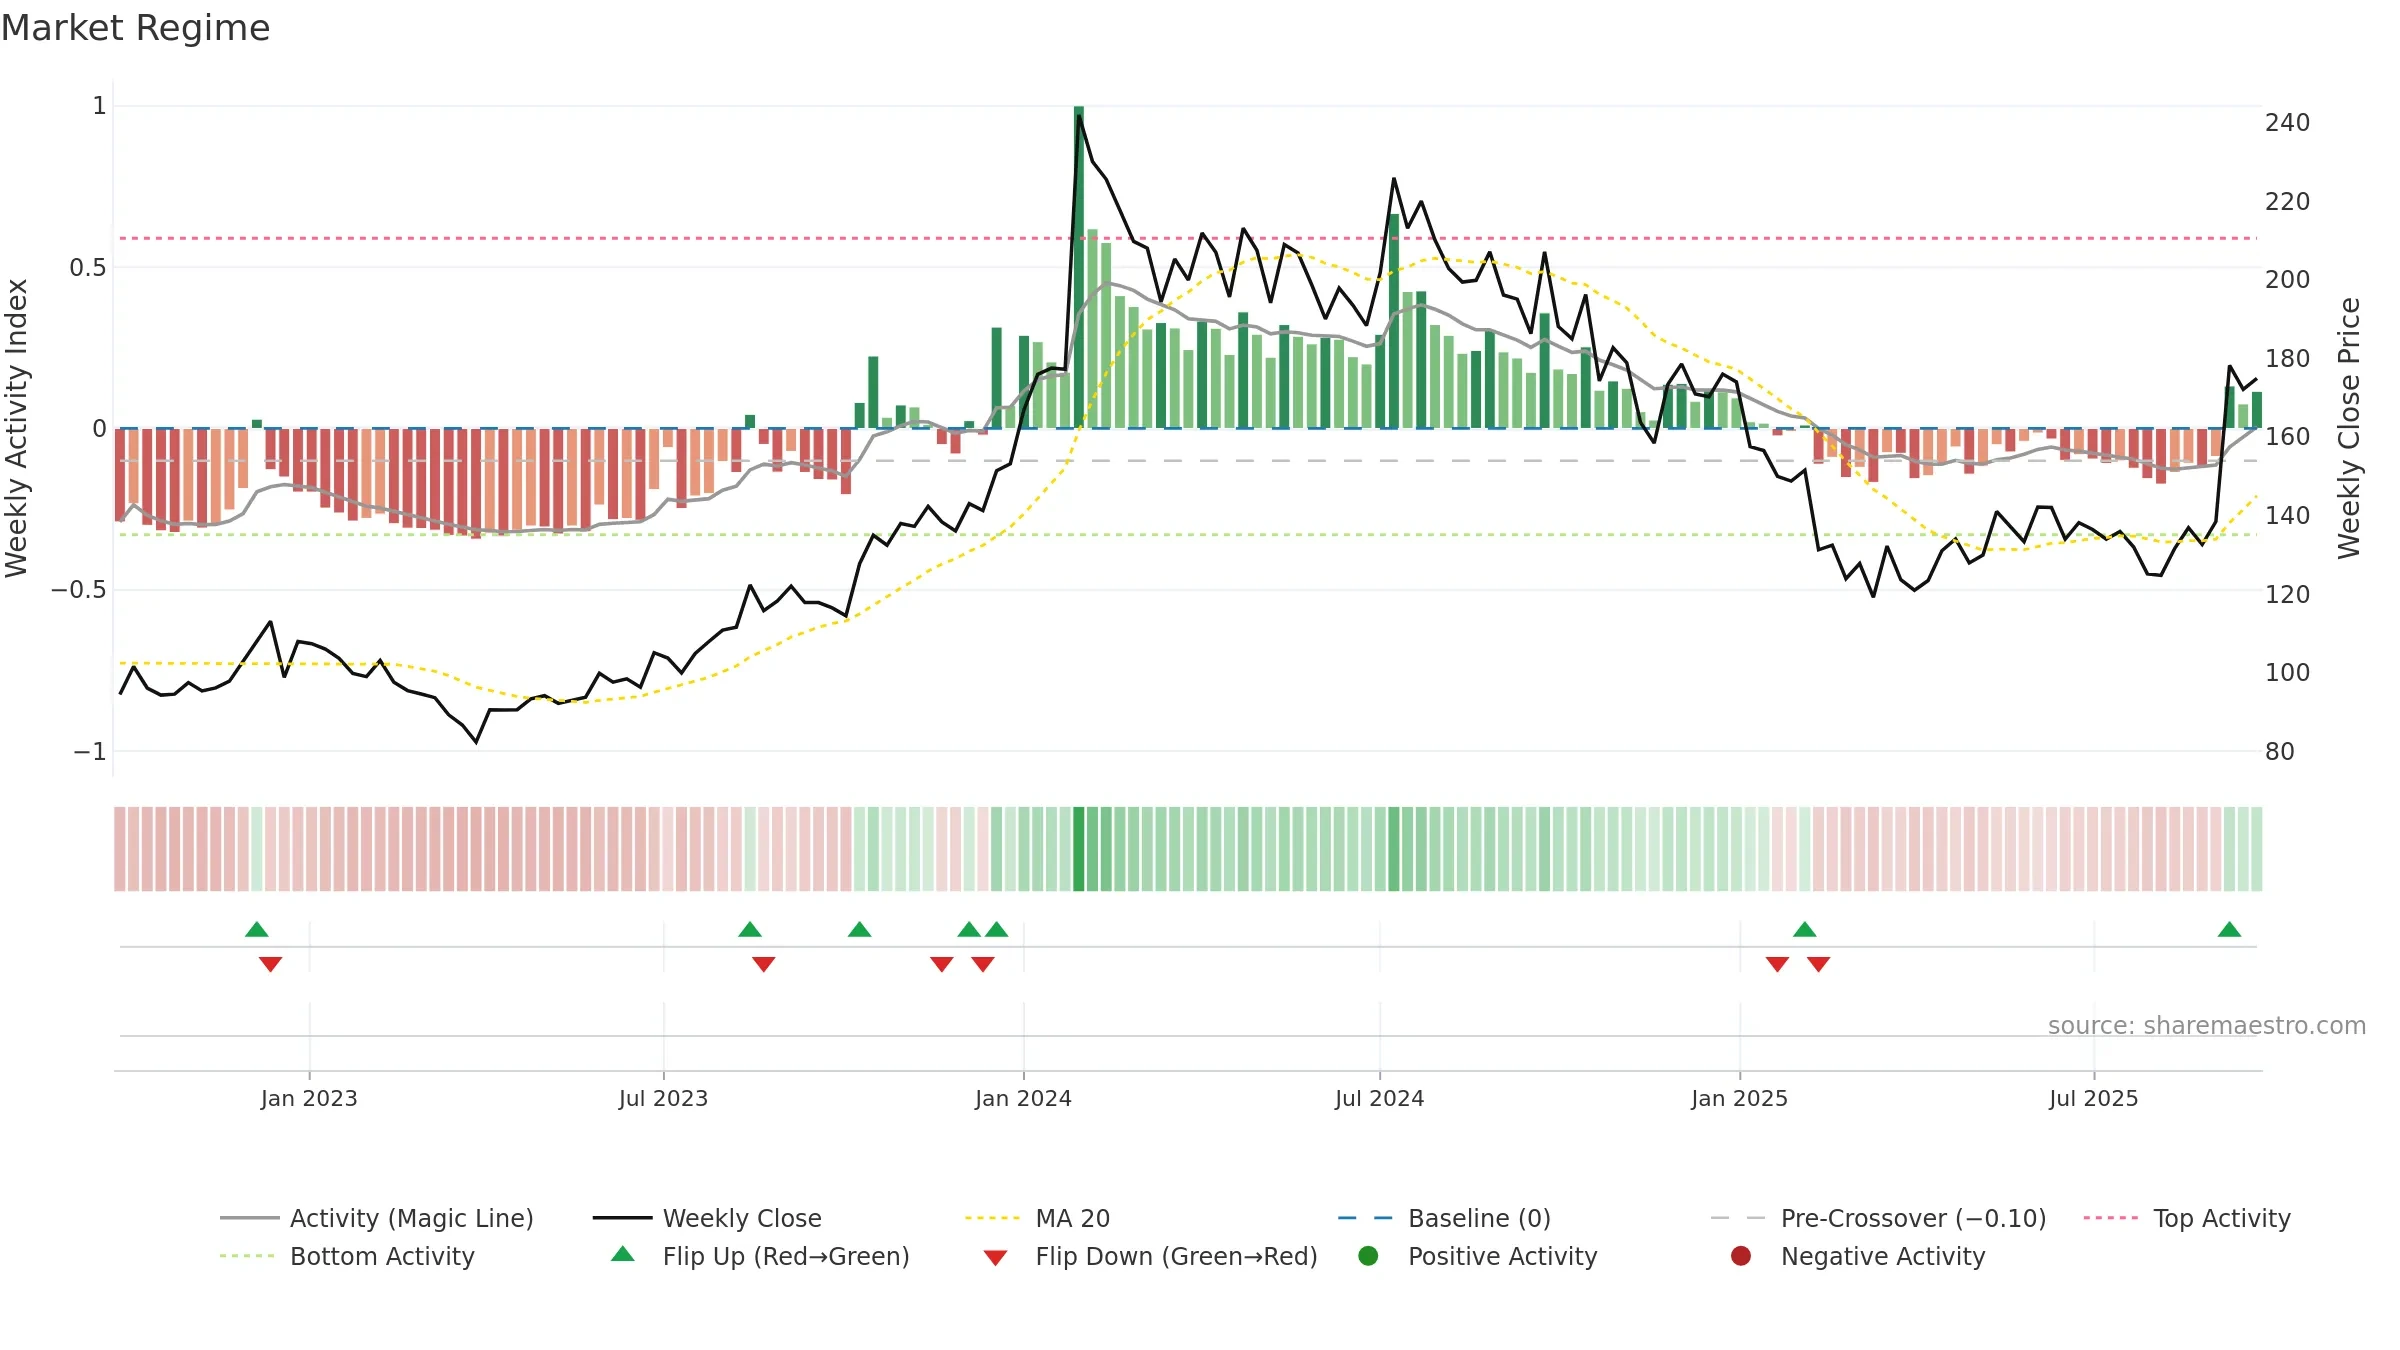Click the first green flip-up marker before Jan 2023

257,929
